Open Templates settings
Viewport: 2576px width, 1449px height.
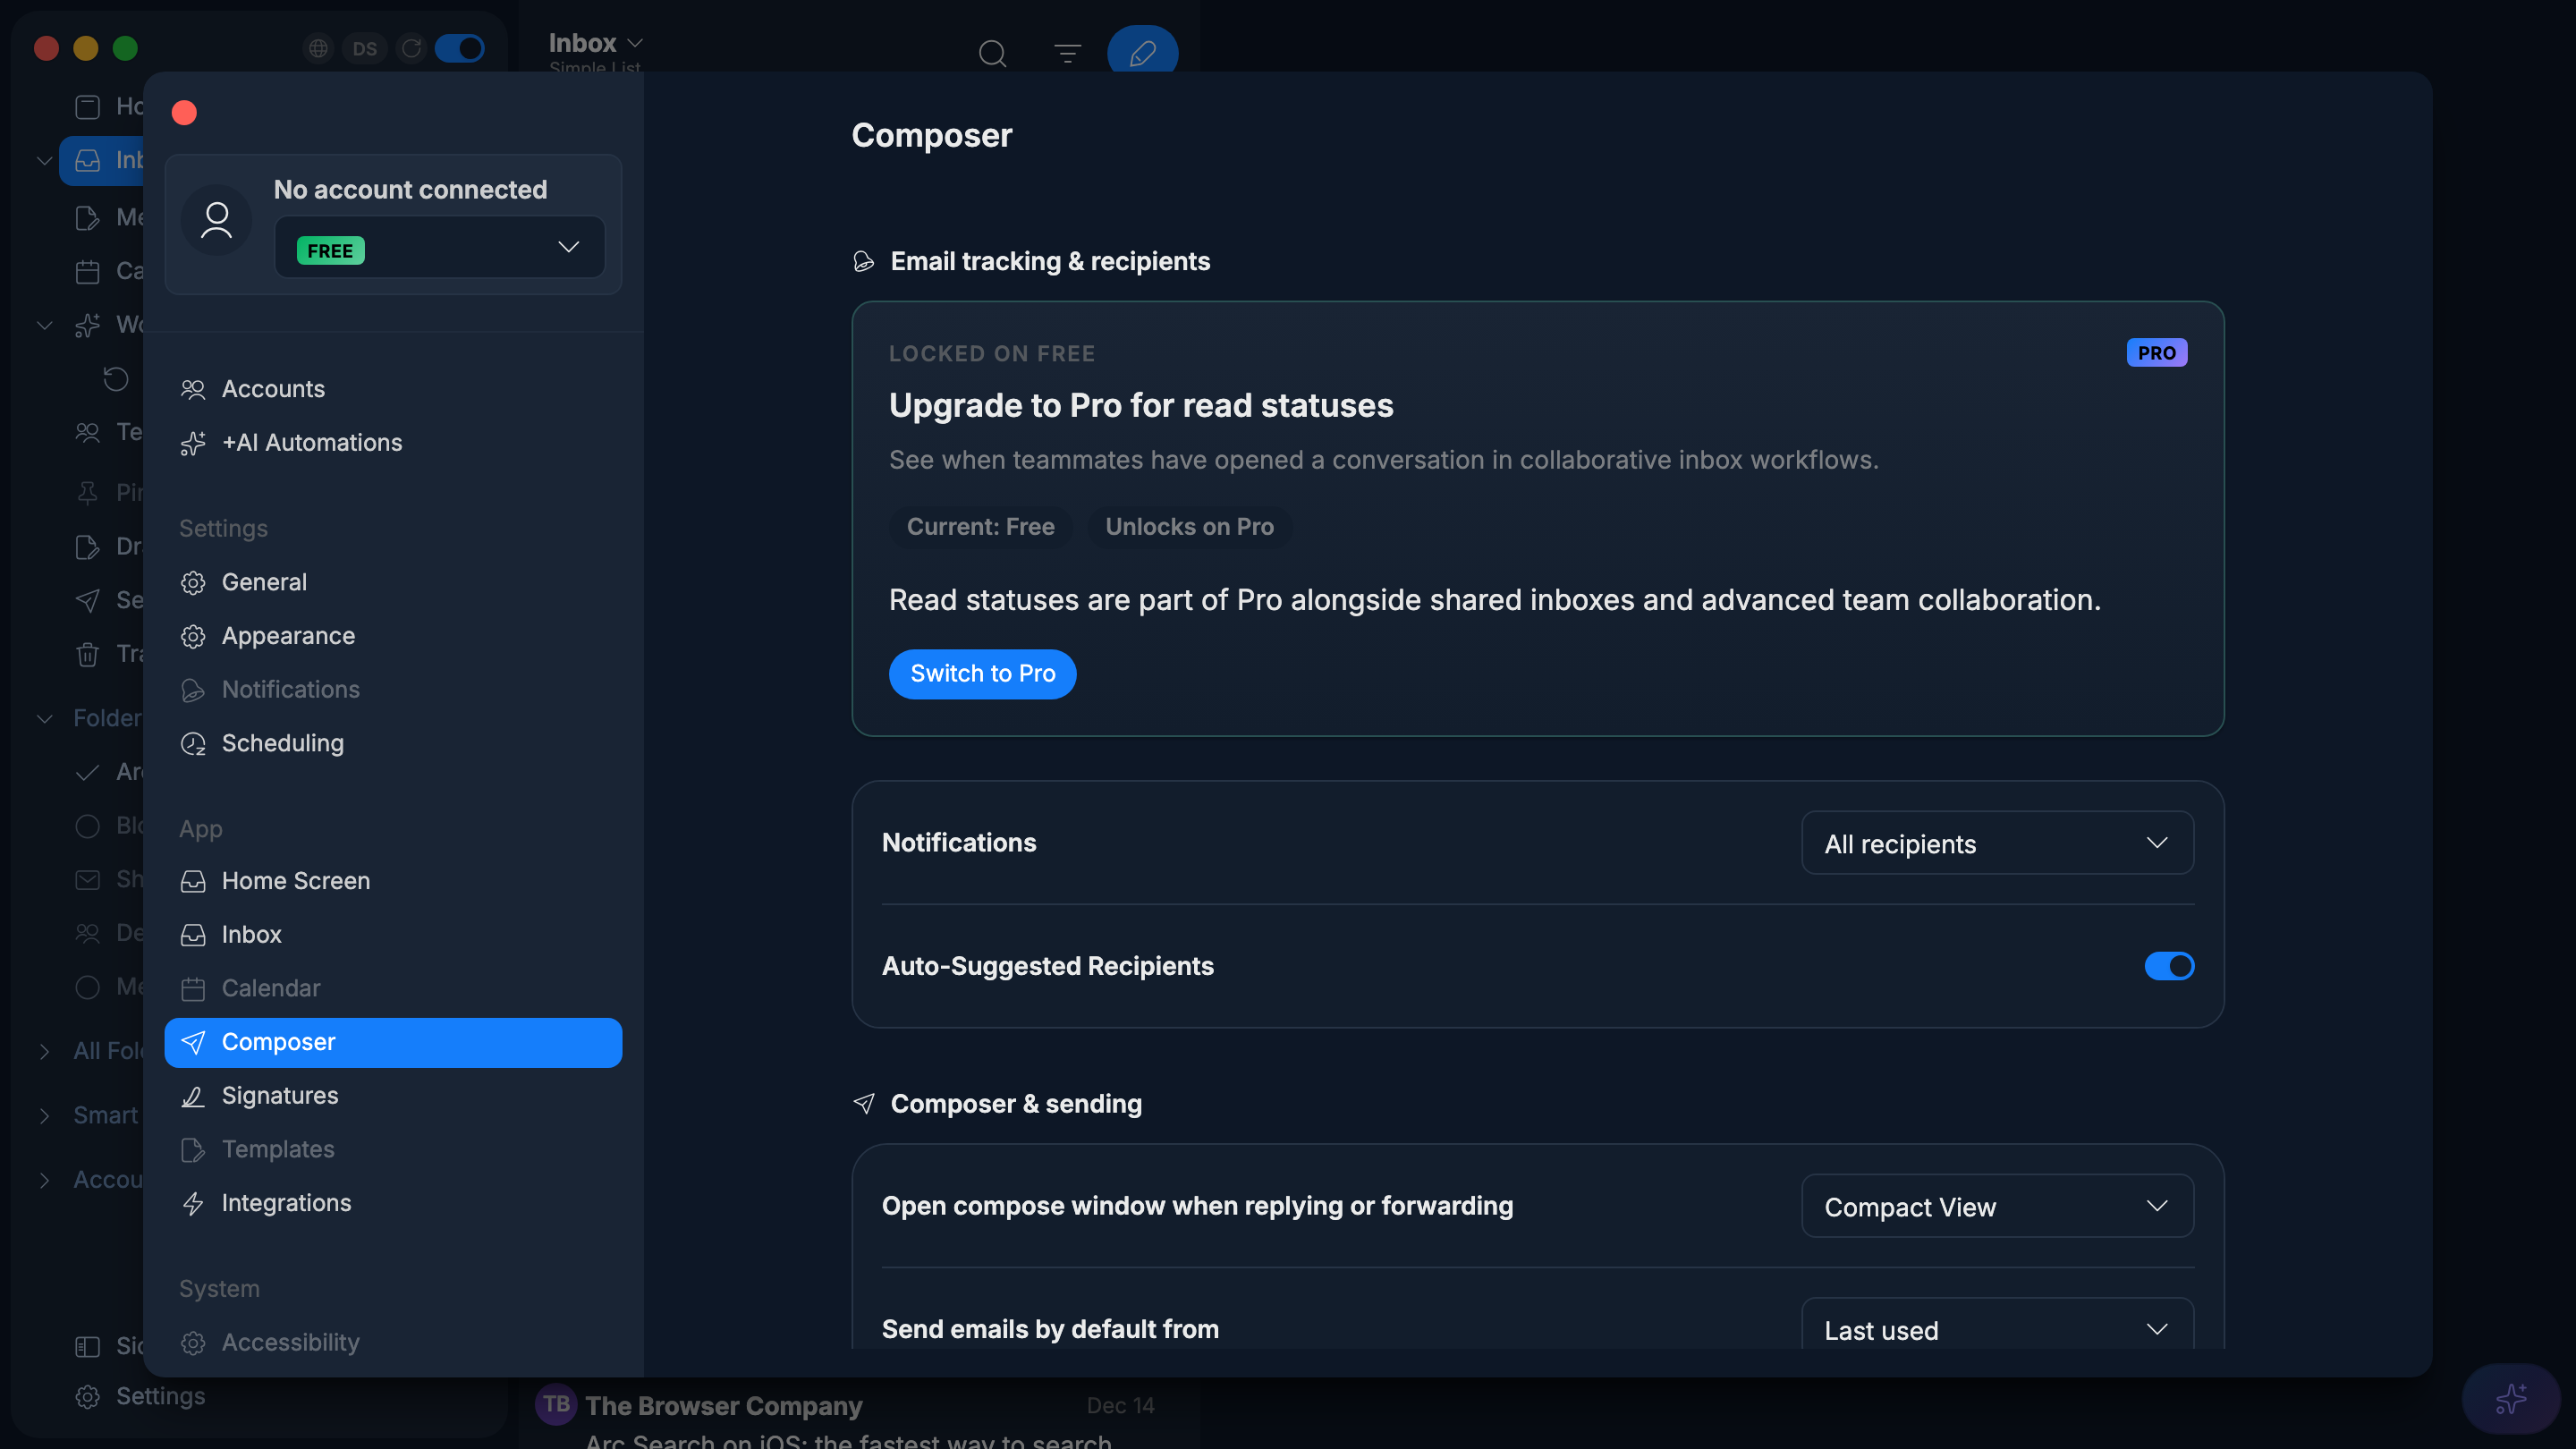point(393,1149)
